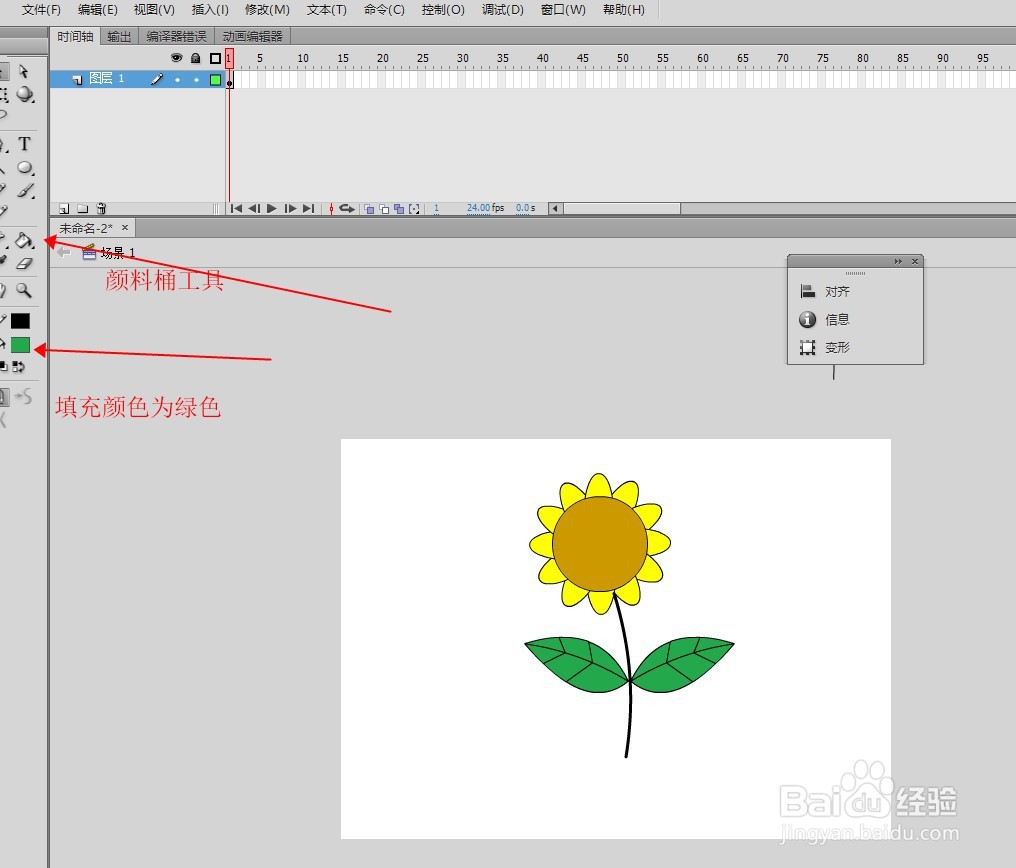
Task: Select the Zoom magnifier tool
Action: (x=24, y=291)
